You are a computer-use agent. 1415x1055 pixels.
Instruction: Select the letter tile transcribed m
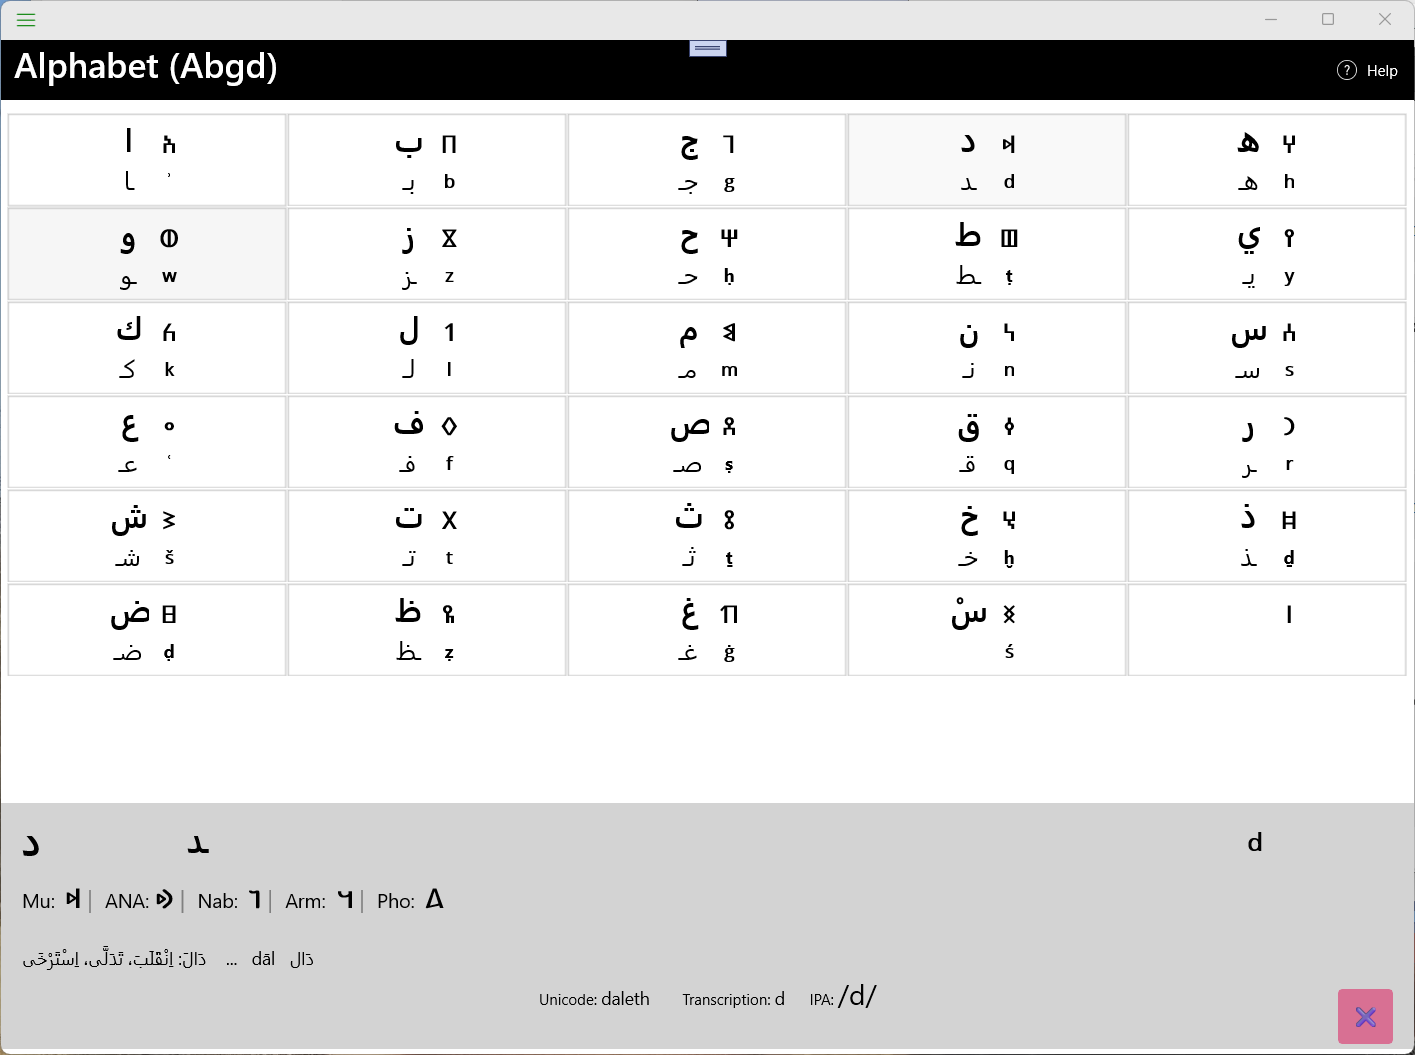pos(707,348)
